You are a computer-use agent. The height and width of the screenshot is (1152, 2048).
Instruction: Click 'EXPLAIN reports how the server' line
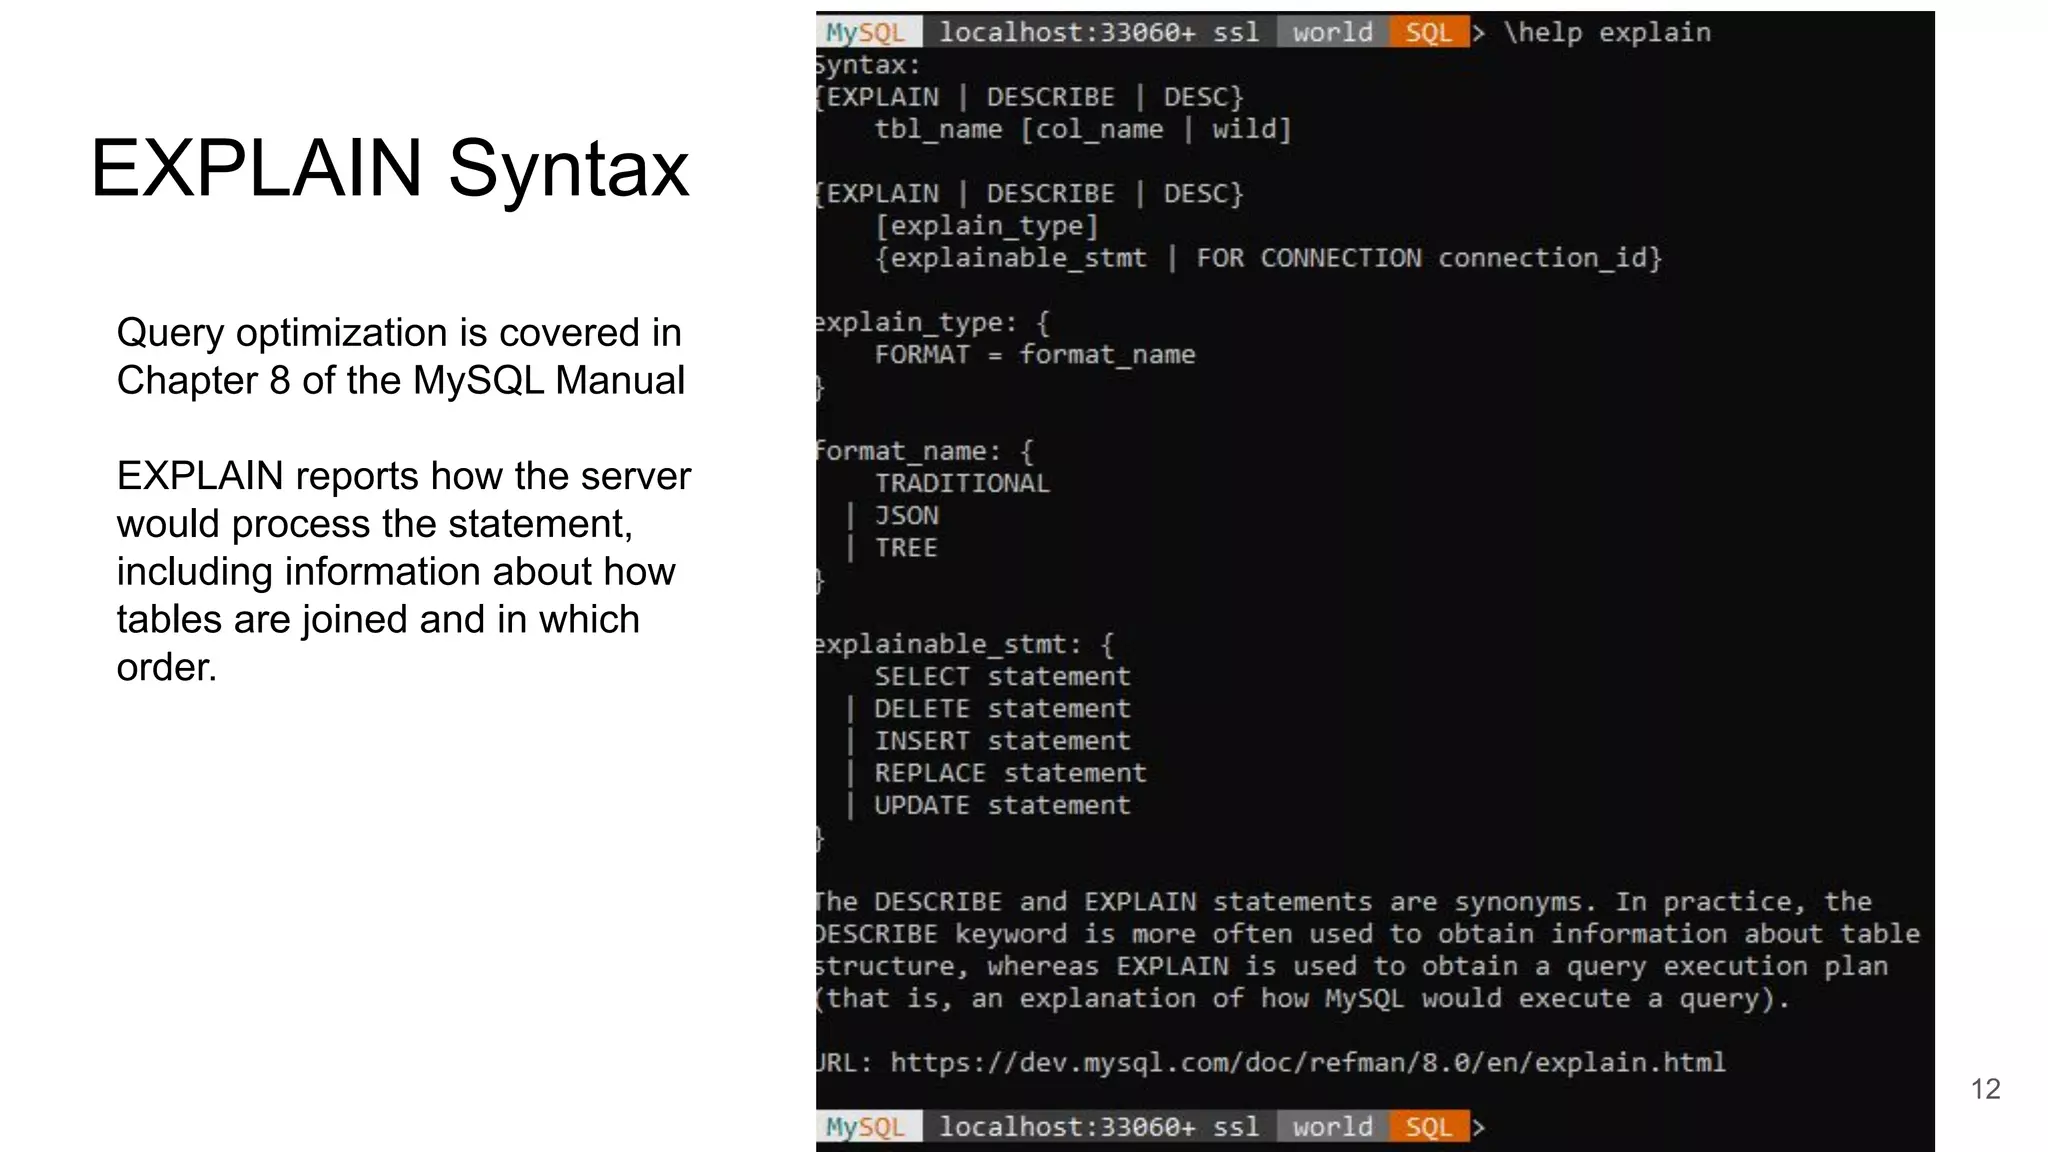click(403, 476)
